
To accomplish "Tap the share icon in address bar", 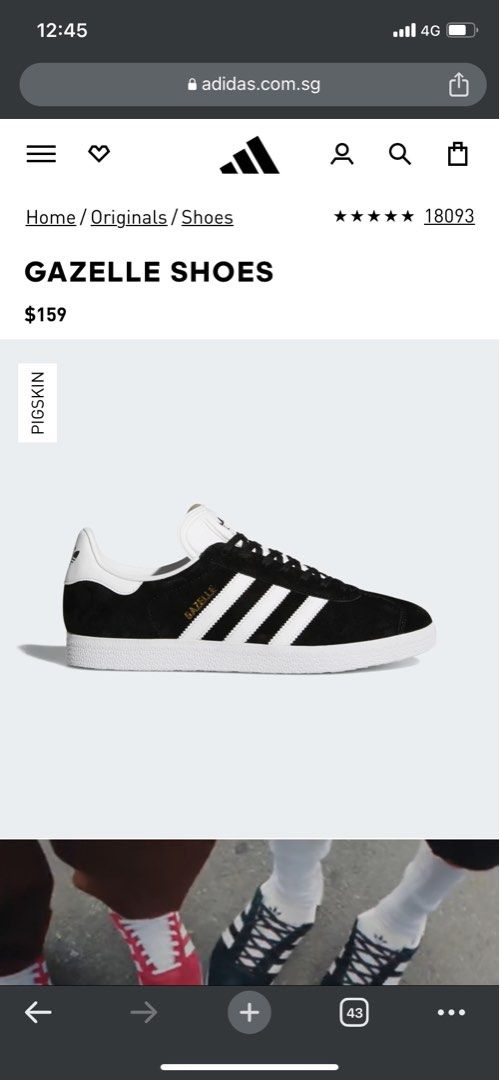I will [x=459, y=85].
